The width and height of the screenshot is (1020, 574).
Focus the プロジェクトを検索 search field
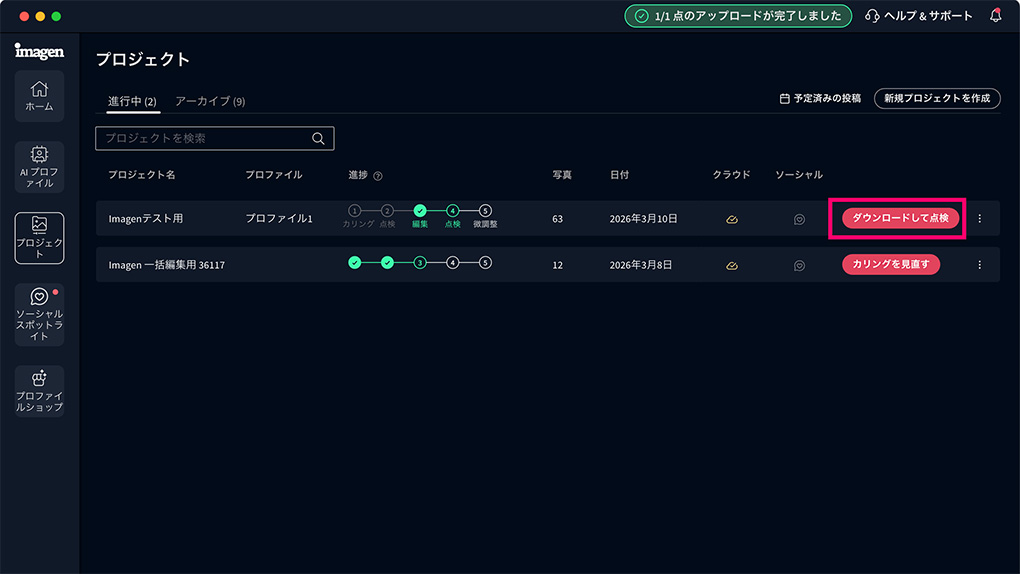[x=205, y=139]
